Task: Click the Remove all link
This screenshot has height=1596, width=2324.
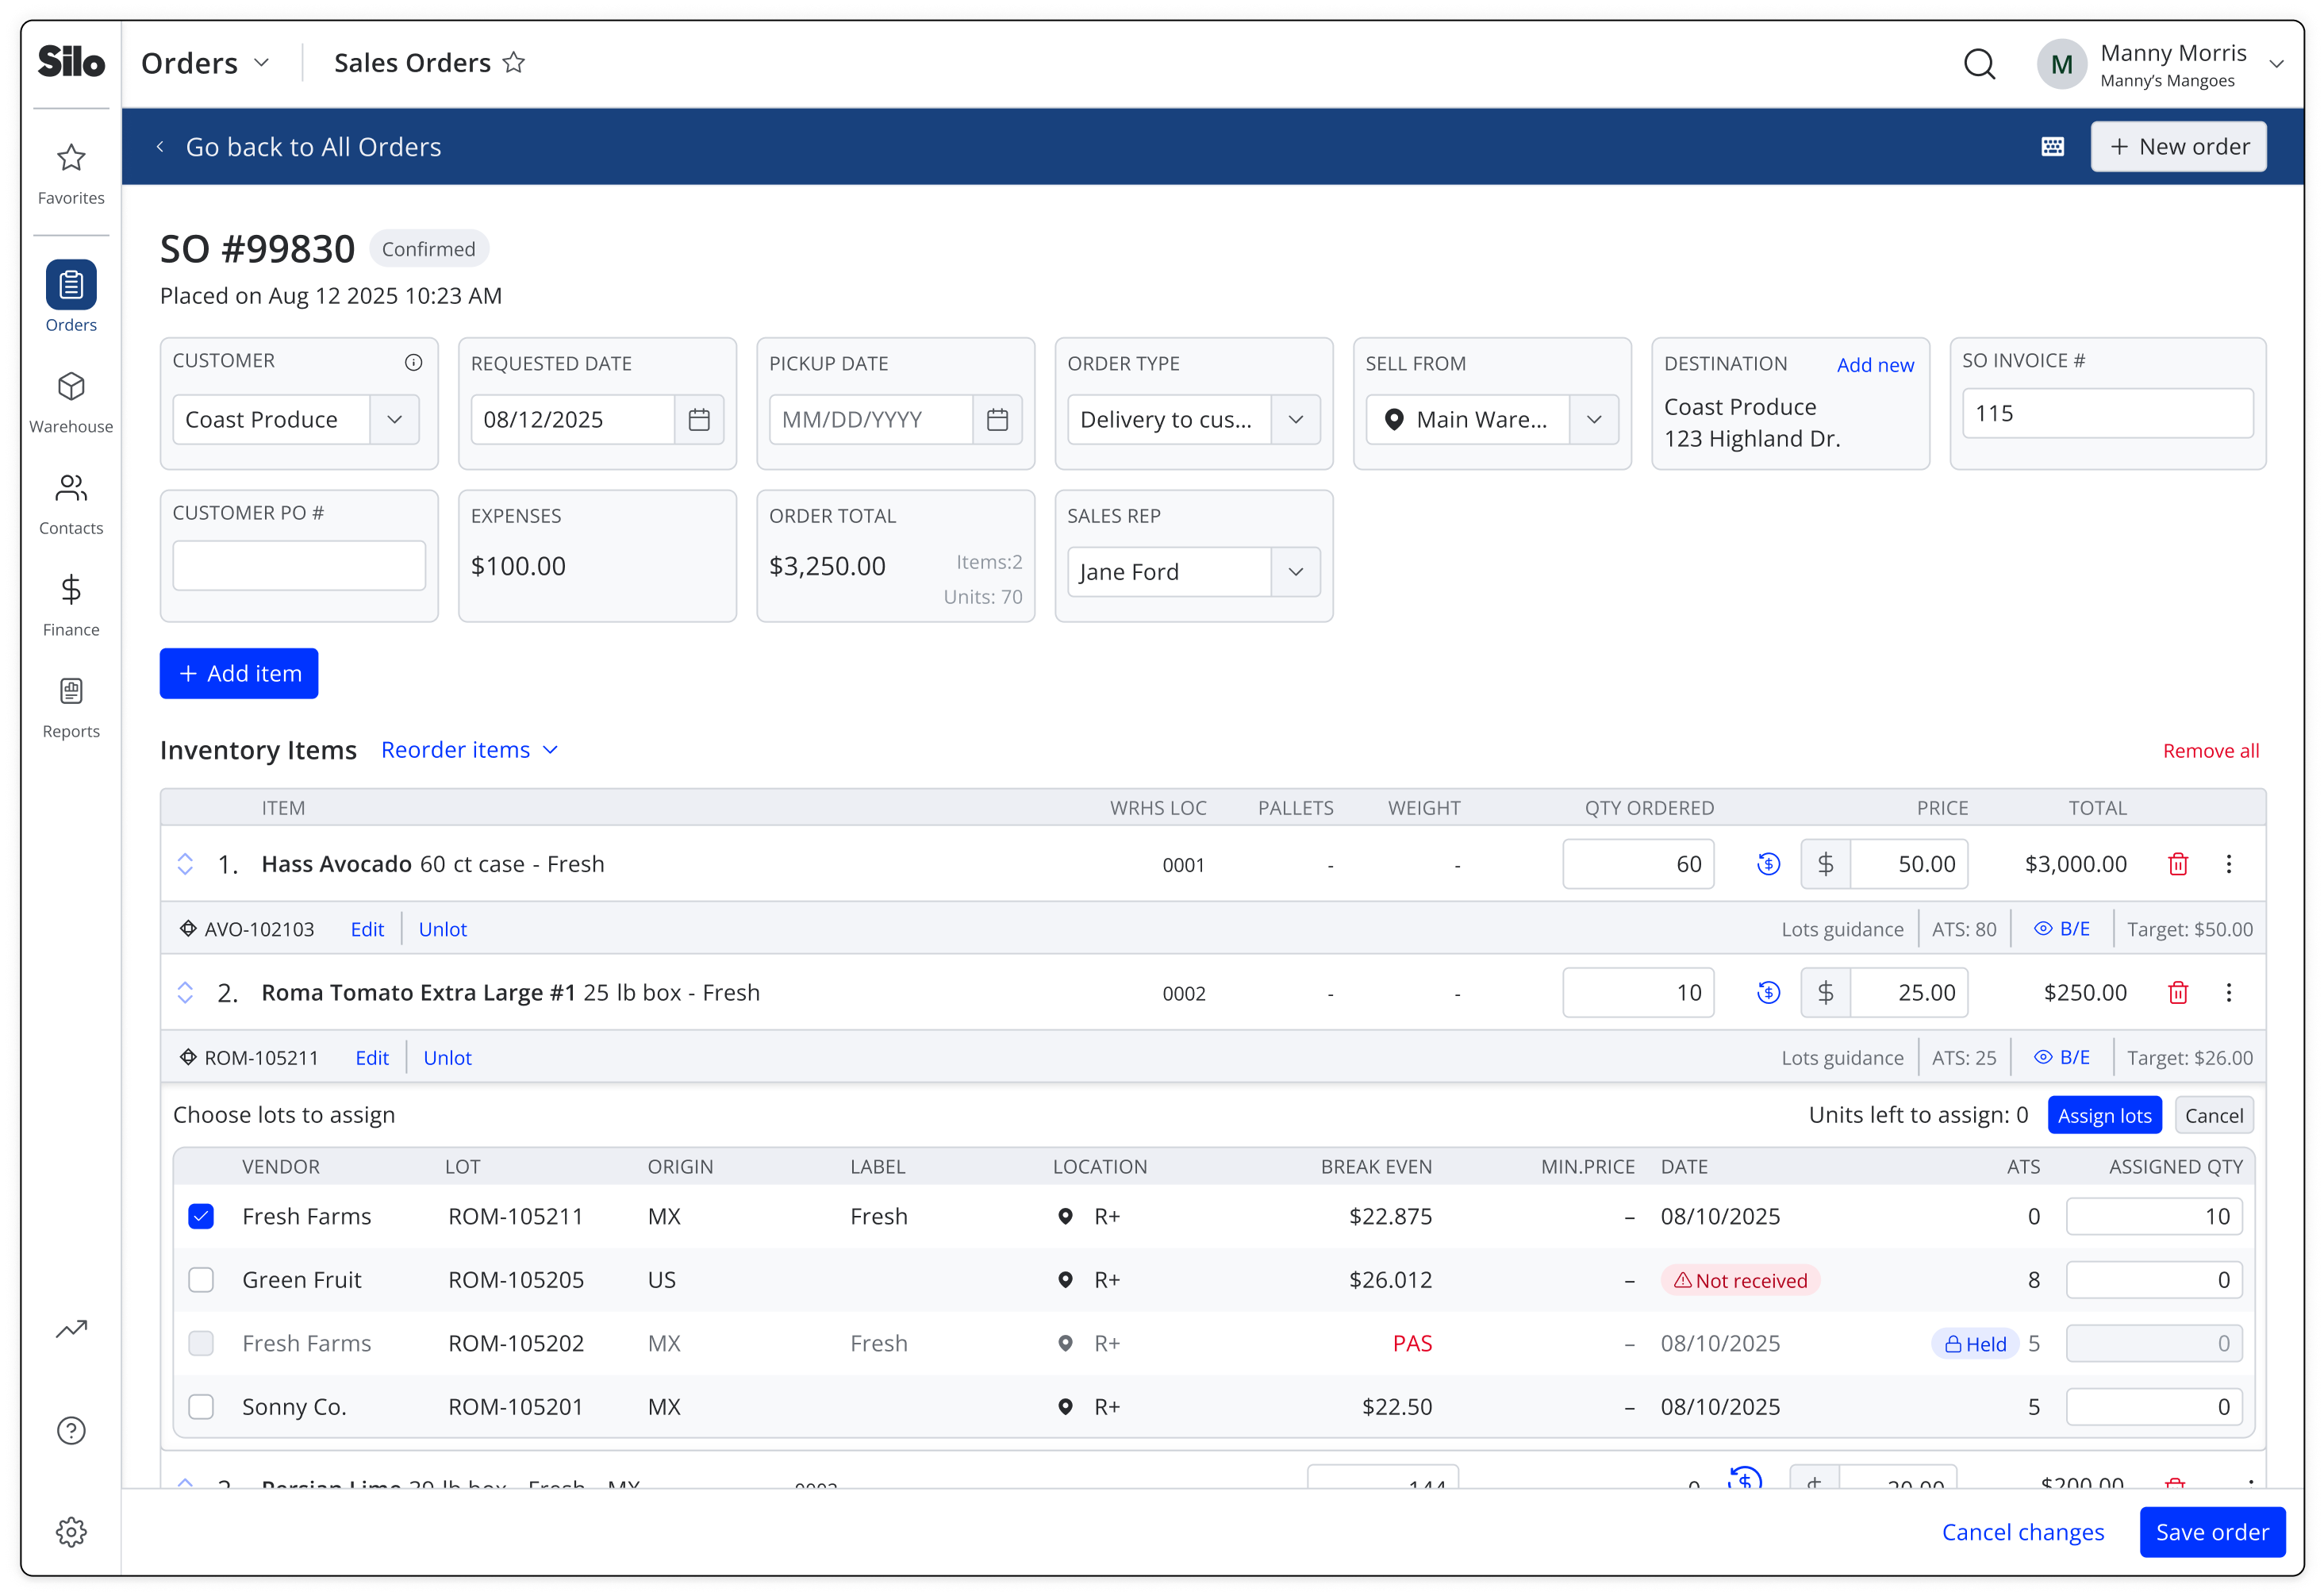Action: 2210,751
